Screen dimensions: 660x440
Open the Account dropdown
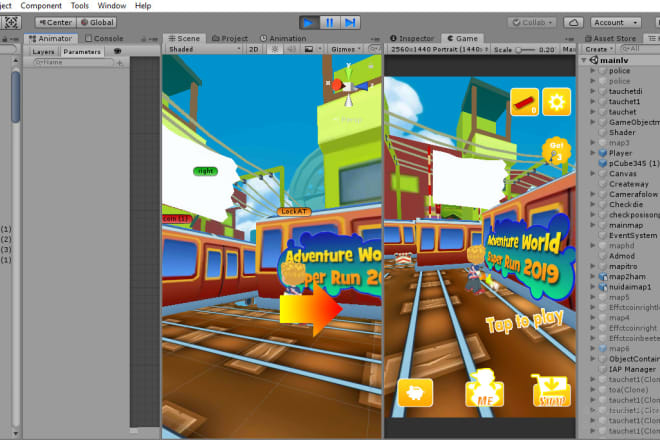pyautogui.click(x=615, y=22)
